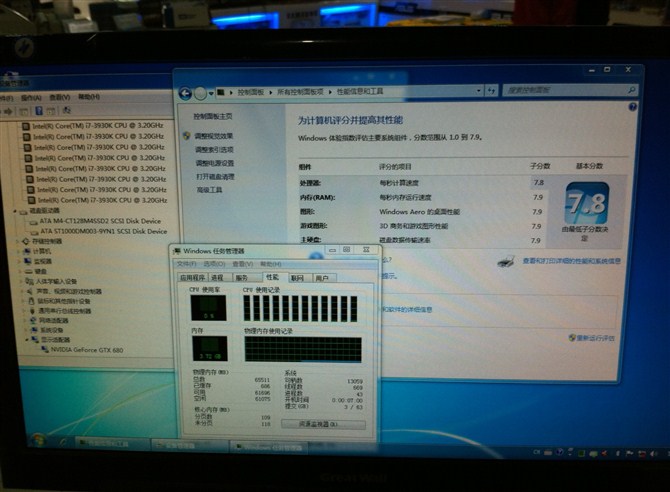Open Task Manager 文件(F) menu
This screenshot has width=670, height=492.
[x=187, y=264]
